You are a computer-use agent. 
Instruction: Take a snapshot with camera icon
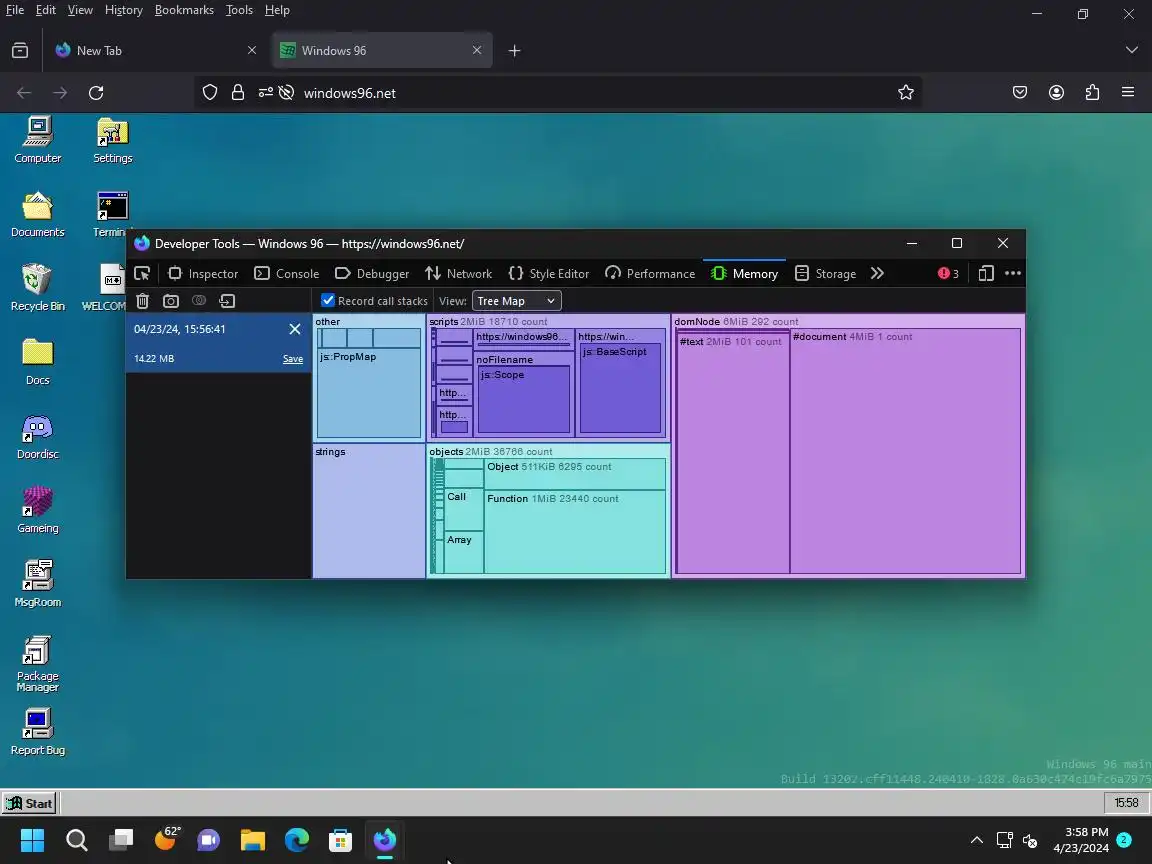click(170, 300)
